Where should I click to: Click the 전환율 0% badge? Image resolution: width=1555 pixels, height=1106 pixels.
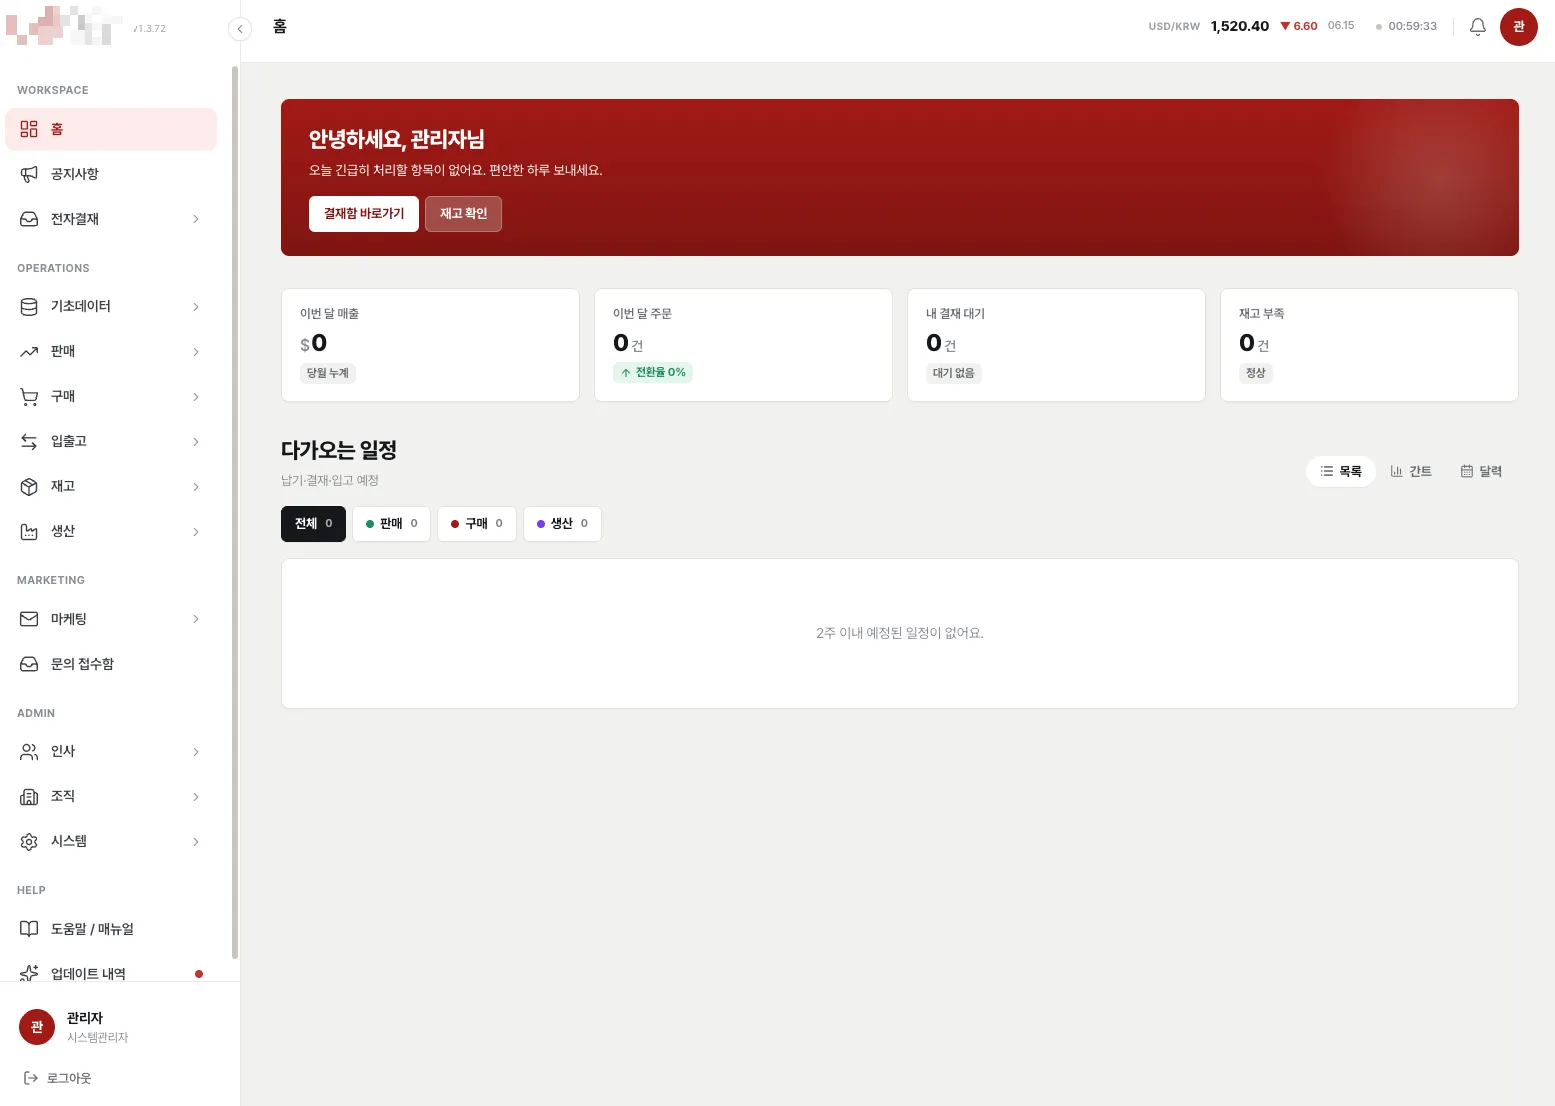click(x=653, y=373)
